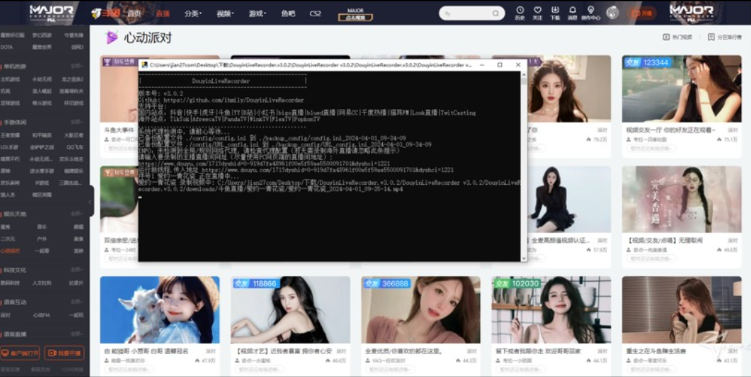Click the purple 心动派对 category icon
The height and width of the screenshot is (377, 751).
(x=112, y=37)
